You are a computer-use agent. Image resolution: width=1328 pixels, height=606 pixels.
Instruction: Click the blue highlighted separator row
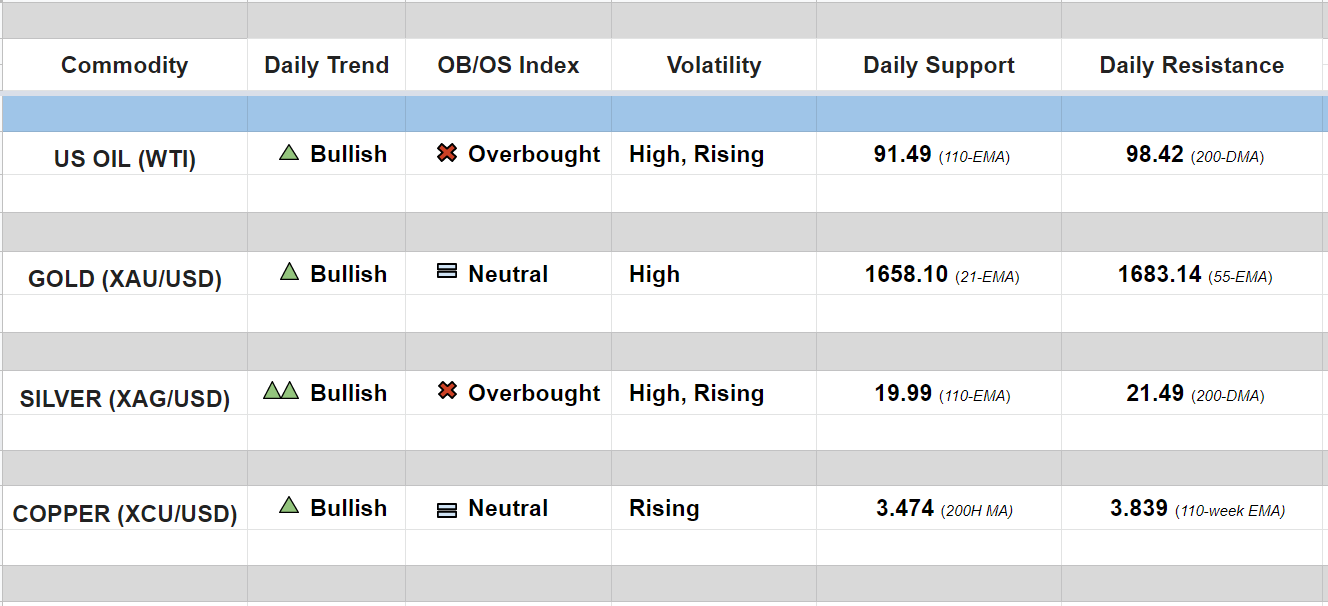click(x=664, y=114)
